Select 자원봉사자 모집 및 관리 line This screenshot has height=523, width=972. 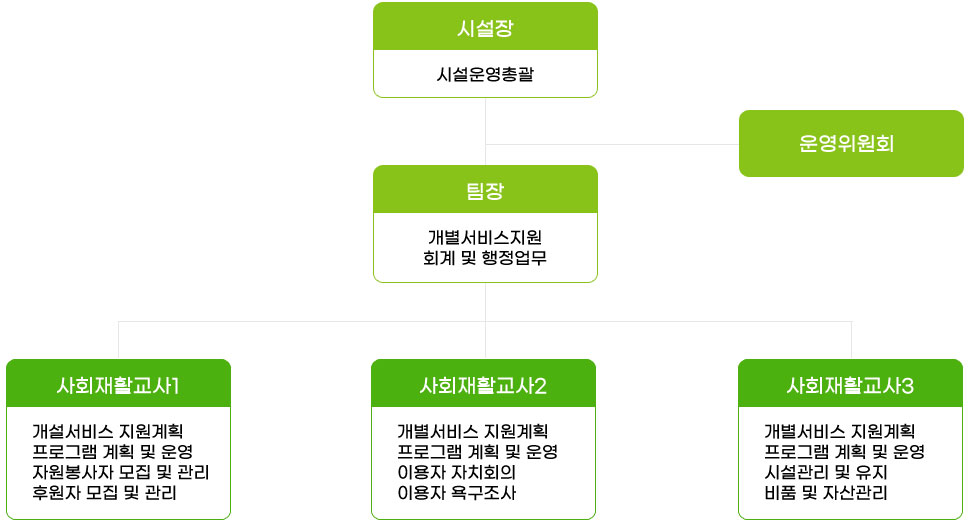point(120,472)
